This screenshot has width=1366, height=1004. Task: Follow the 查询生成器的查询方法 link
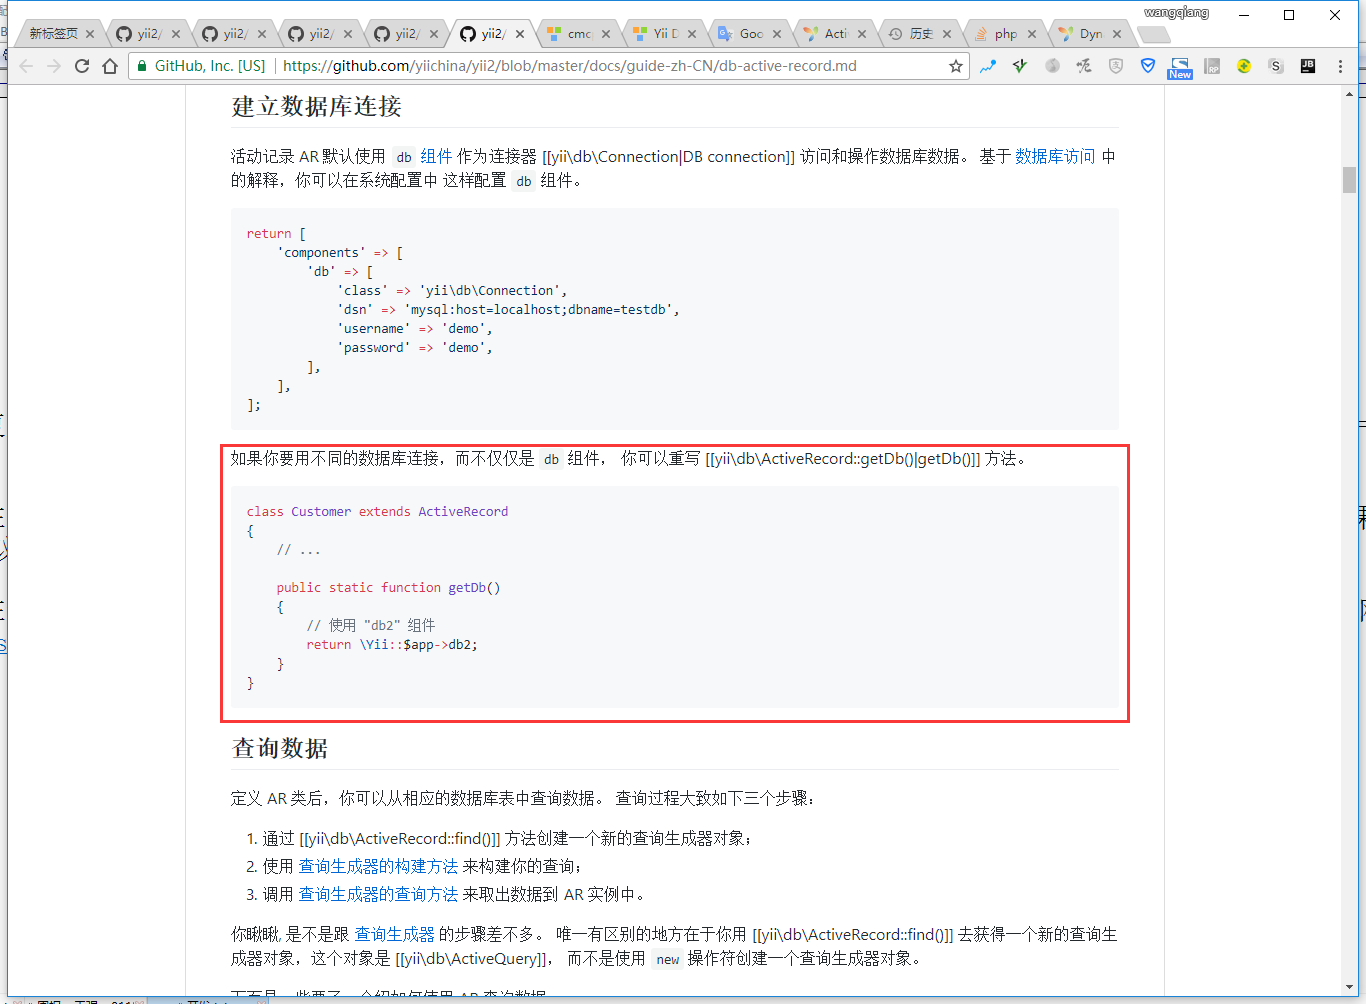click(378, 894)
